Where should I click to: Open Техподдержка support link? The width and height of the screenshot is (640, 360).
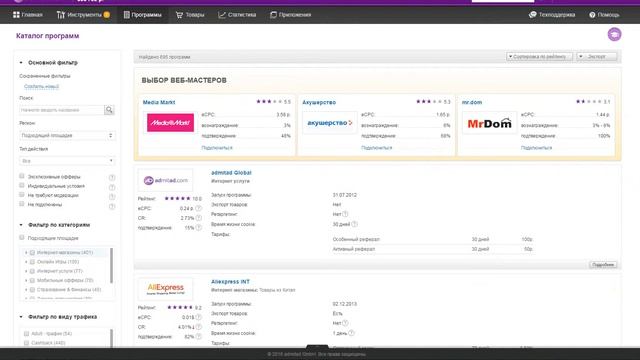click(x=552, y=15)
